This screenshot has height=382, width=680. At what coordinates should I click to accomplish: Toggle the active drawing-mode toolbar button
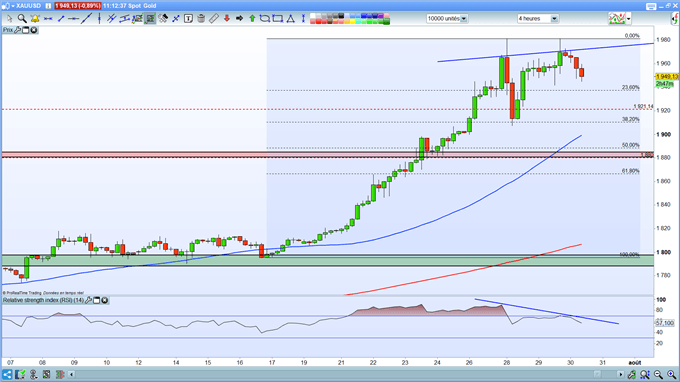coord(150,19)
